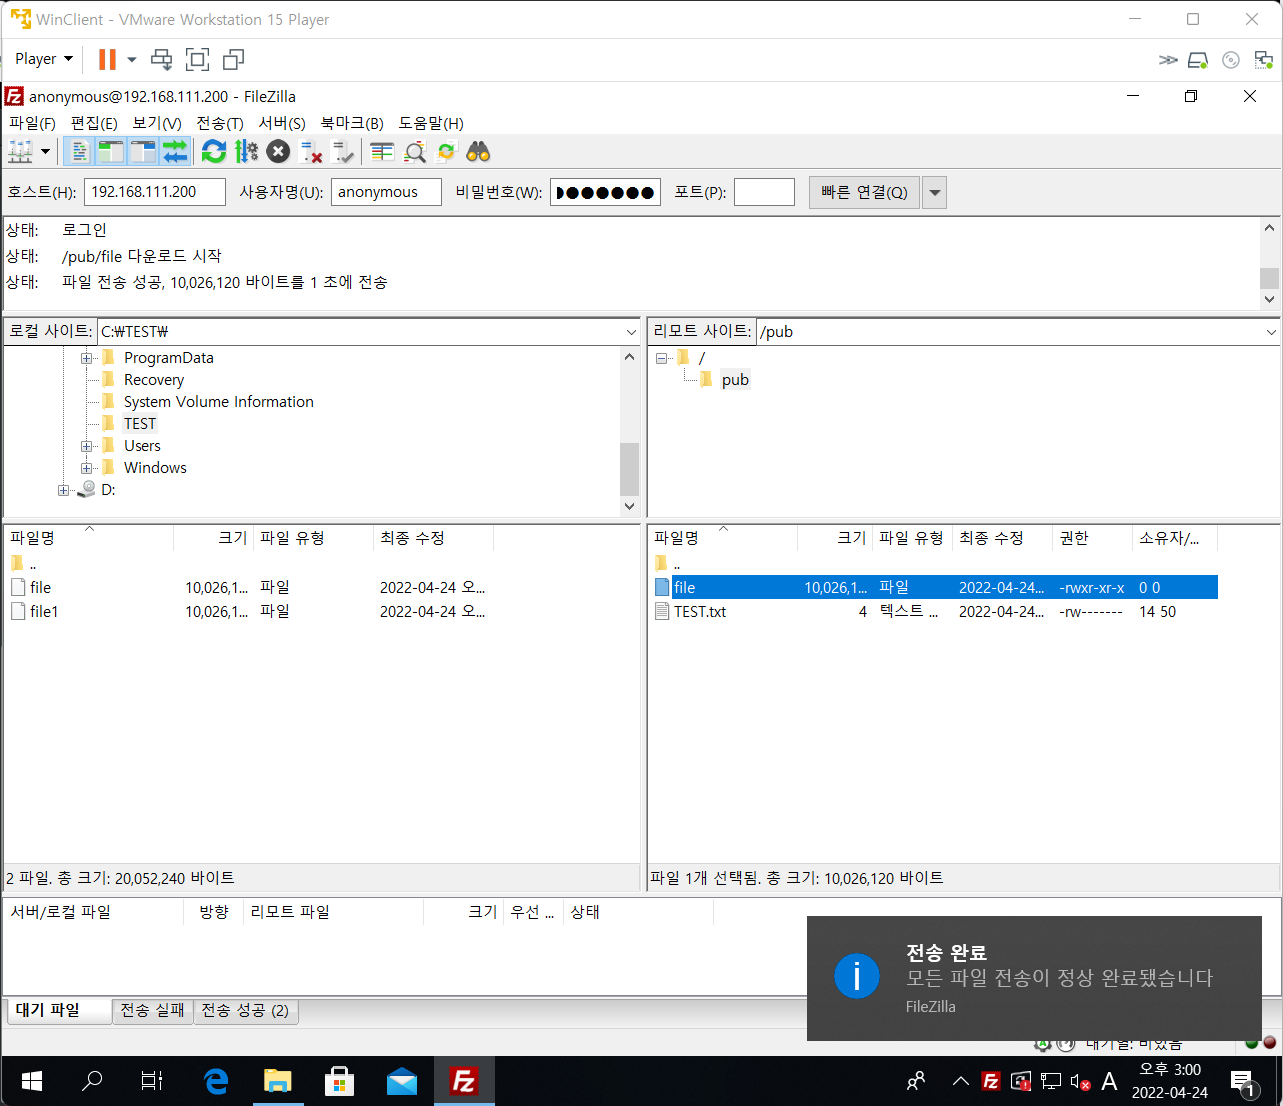This screenshot has width=1283, height=1106.
Task: Sort remote list by 소유자 column
Action: 1175,538
